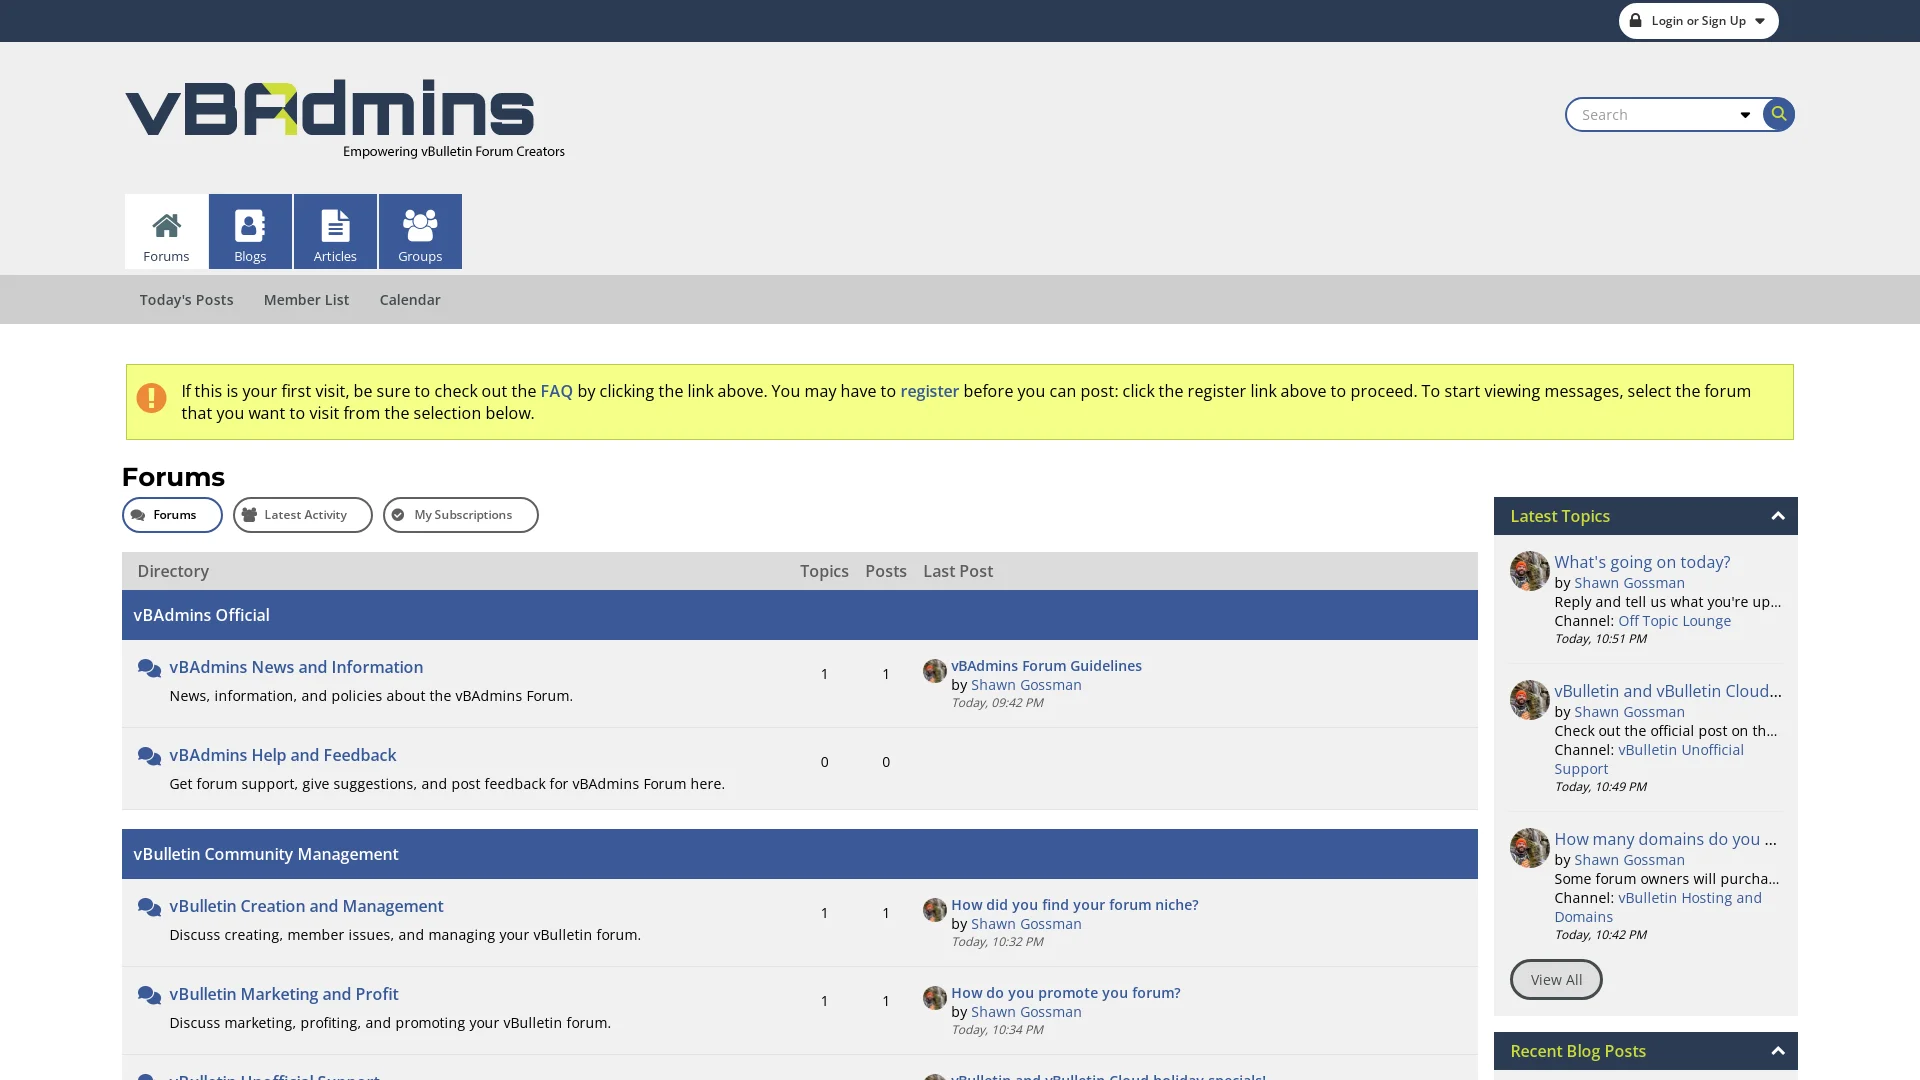Click the avatar beside 'How do you promote you forum?'
The image size is (1920, 1080).
click(935, 998)
